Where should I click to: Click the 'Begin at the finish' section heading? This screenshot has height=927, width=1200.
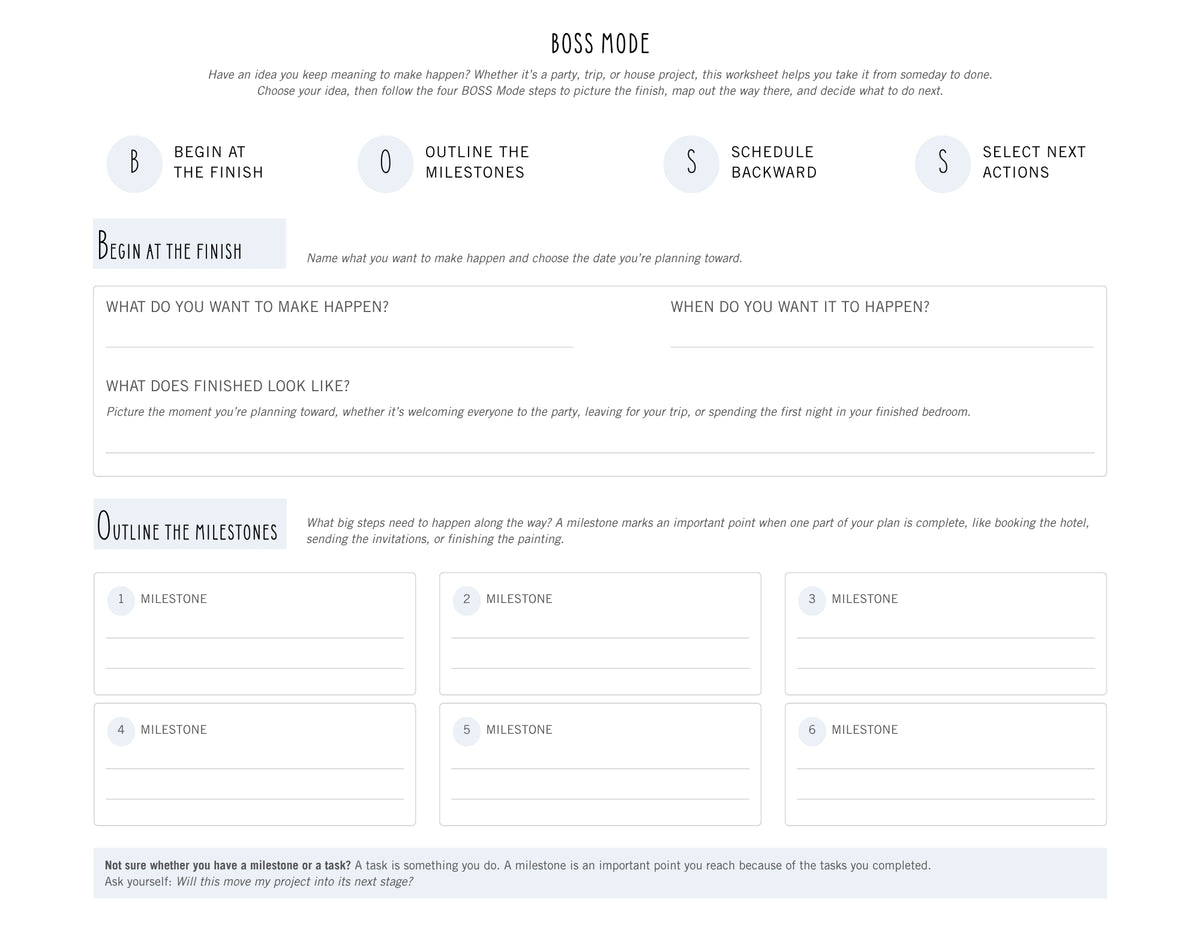tap(170, 246)
